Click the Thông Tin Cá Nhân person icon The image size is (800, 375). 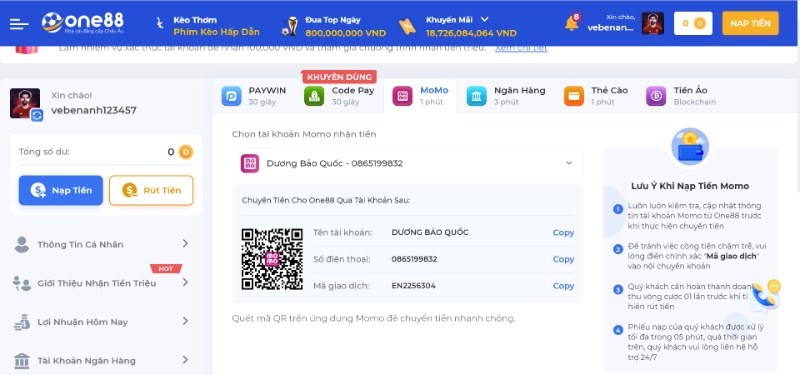pyautogui.click(x=22, y=244)
